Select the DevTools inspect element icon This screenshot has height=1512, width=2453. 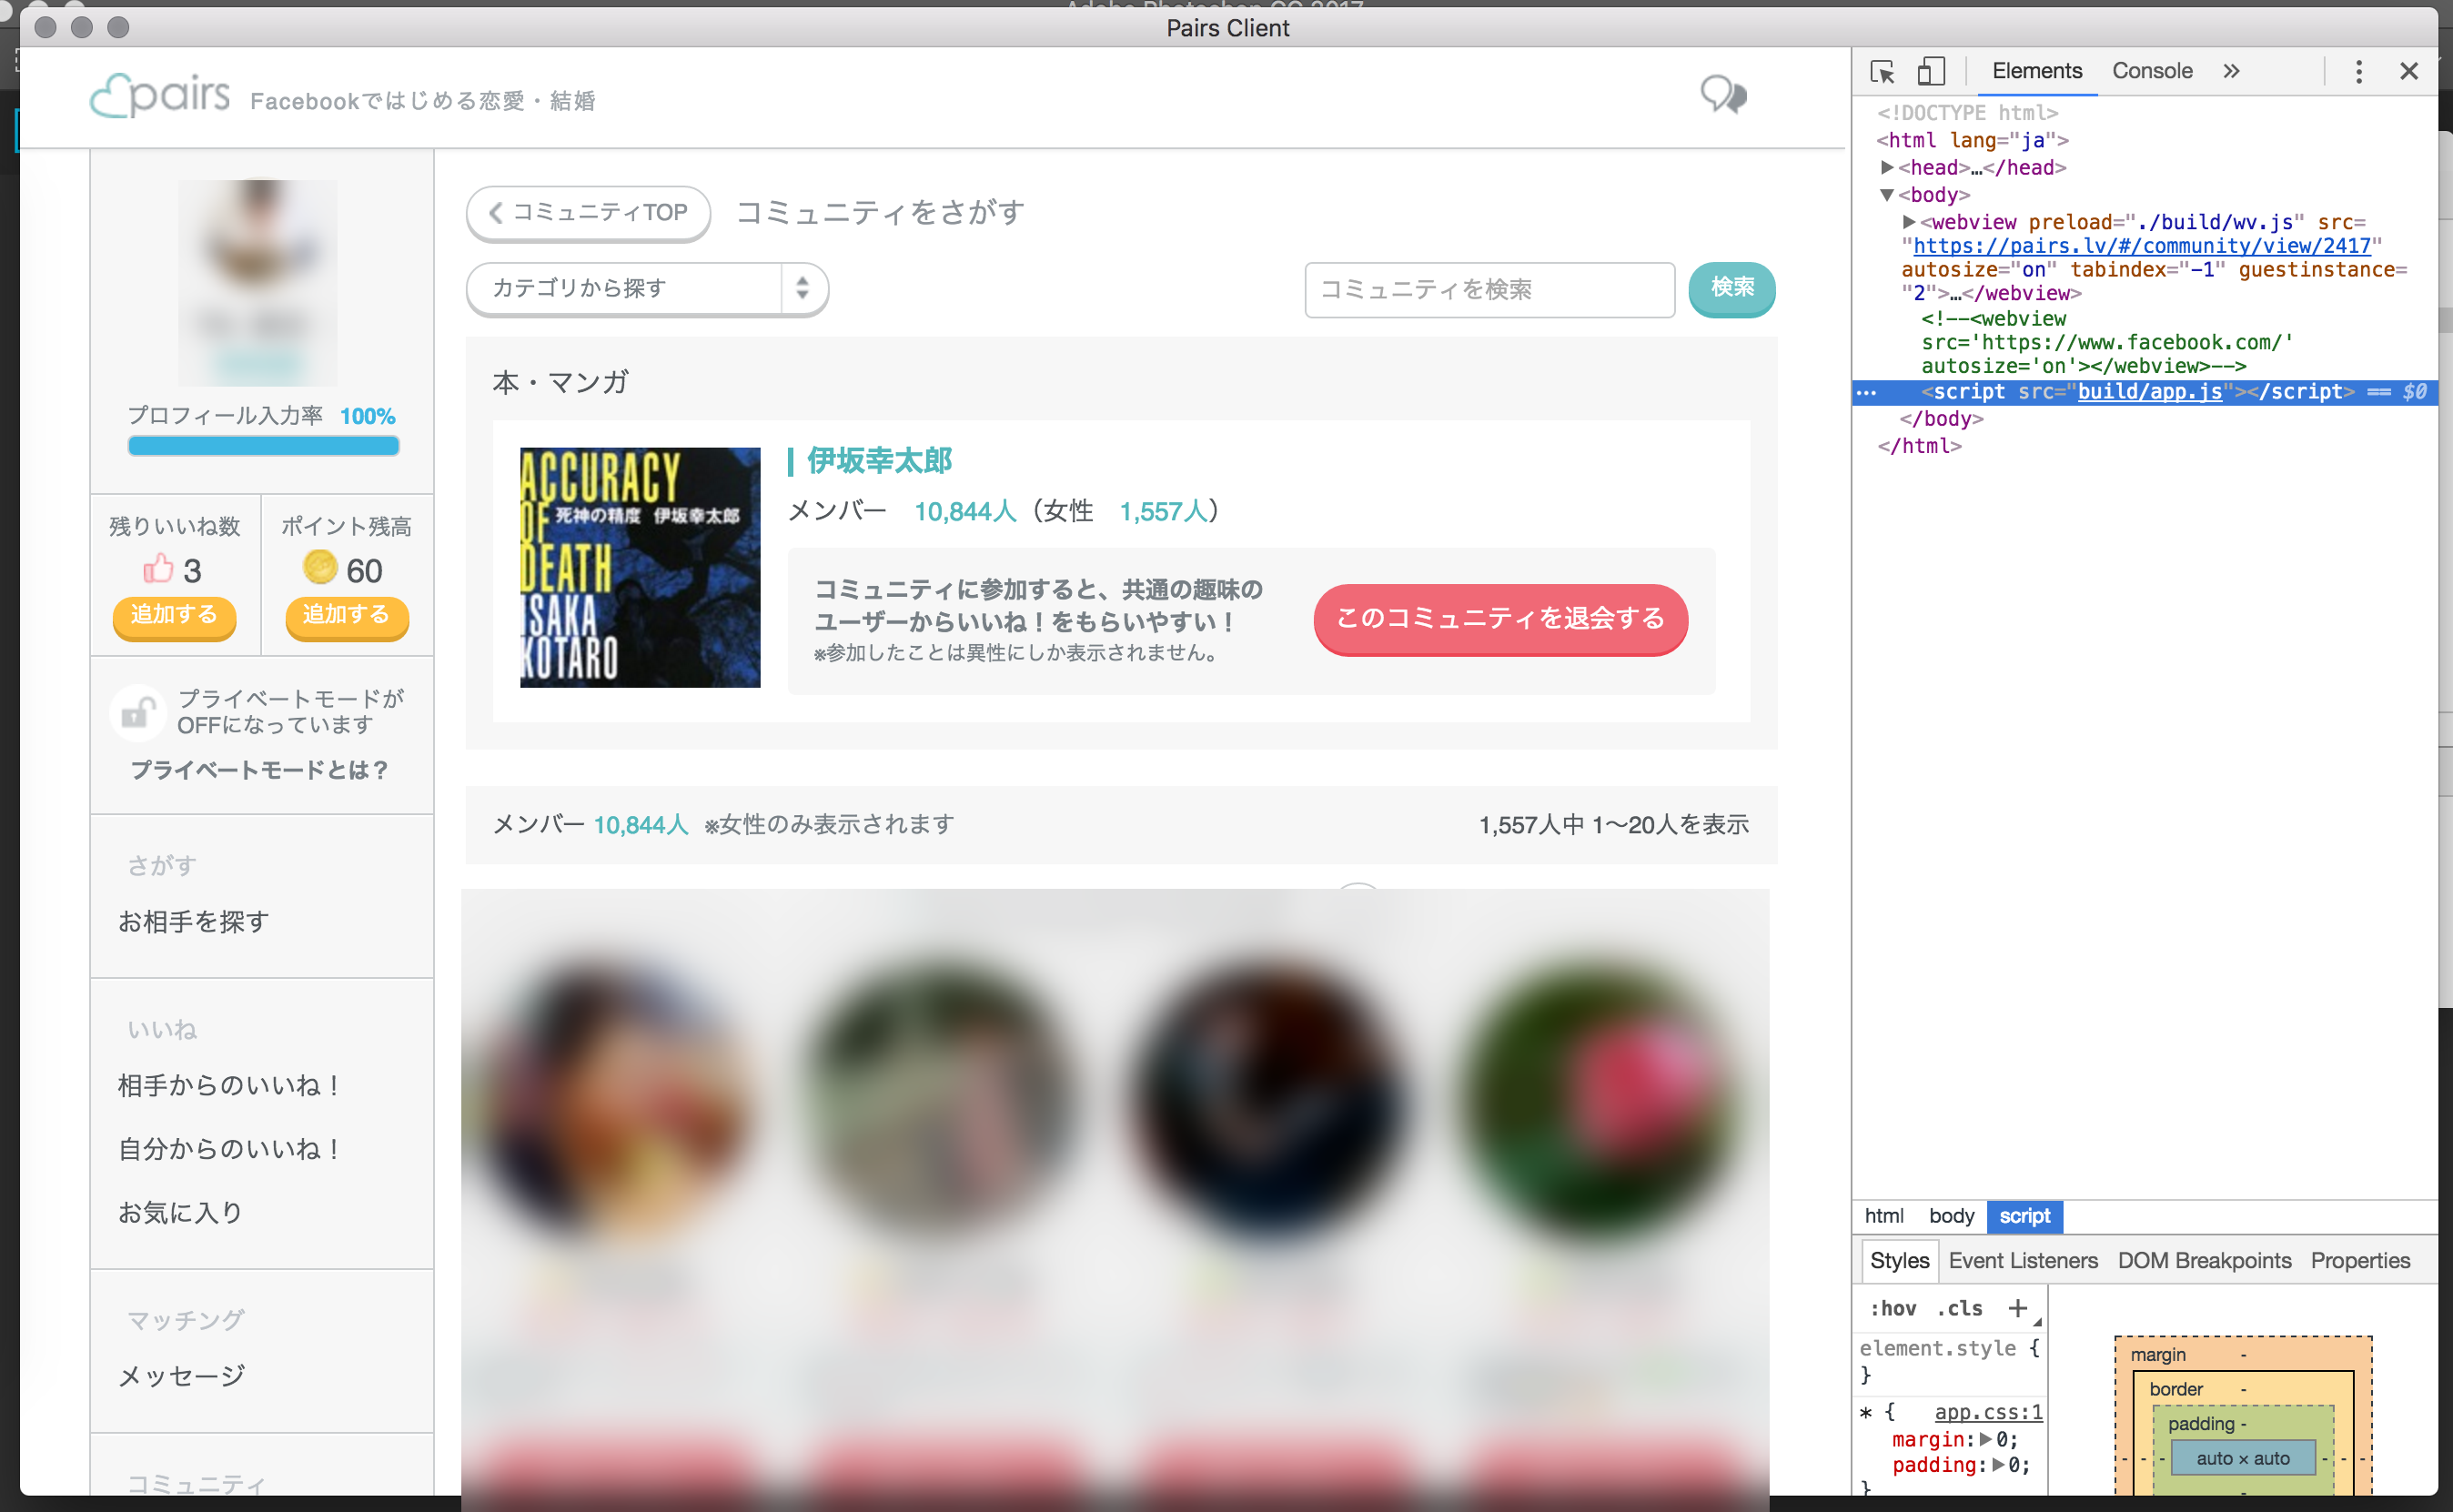click(1882, 71)
